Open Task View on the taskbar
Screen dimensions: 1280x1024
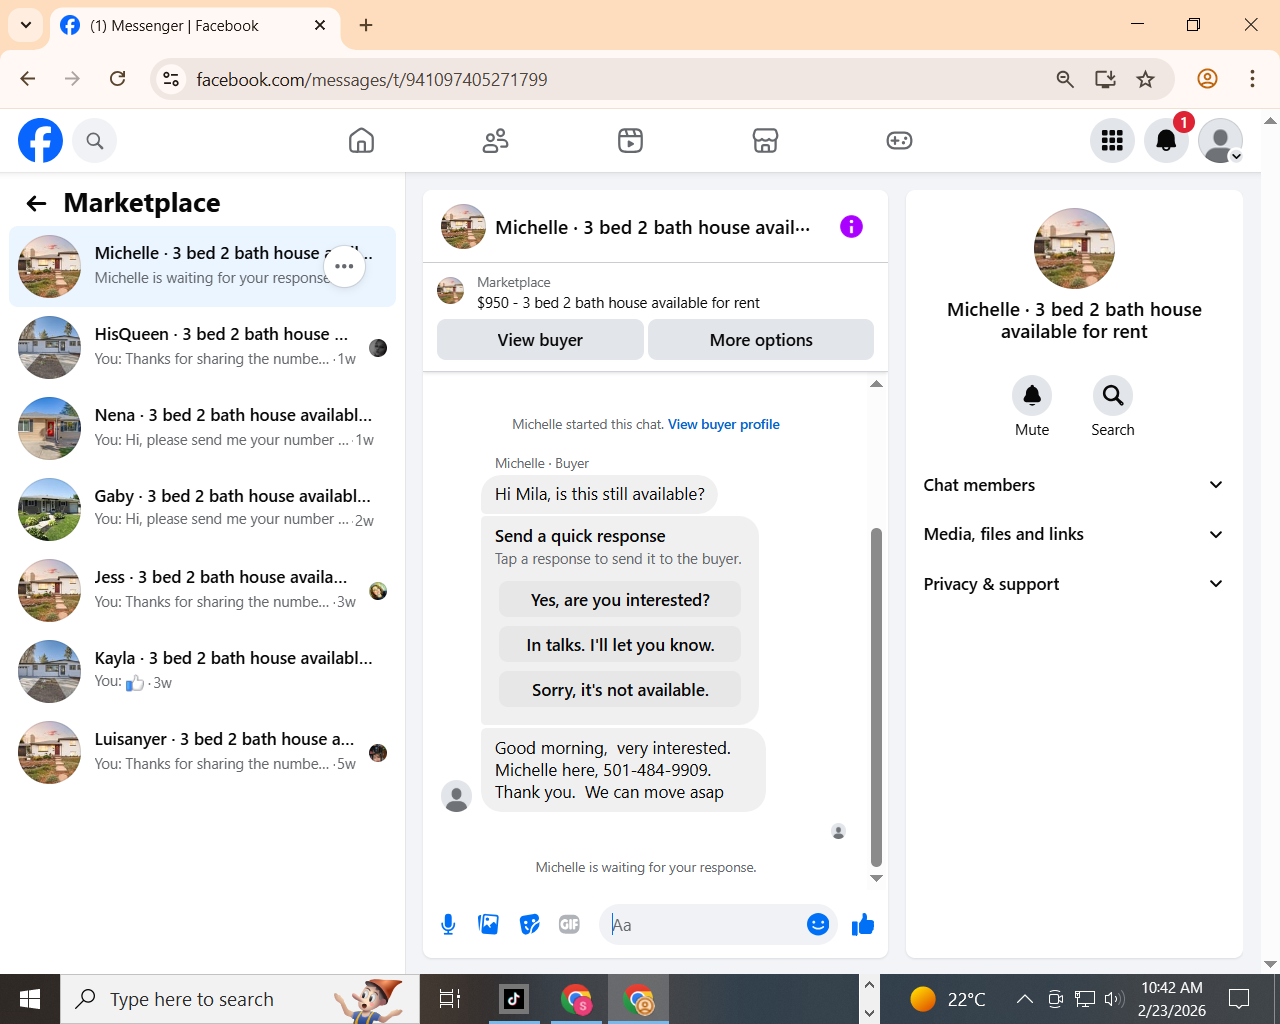450,999
